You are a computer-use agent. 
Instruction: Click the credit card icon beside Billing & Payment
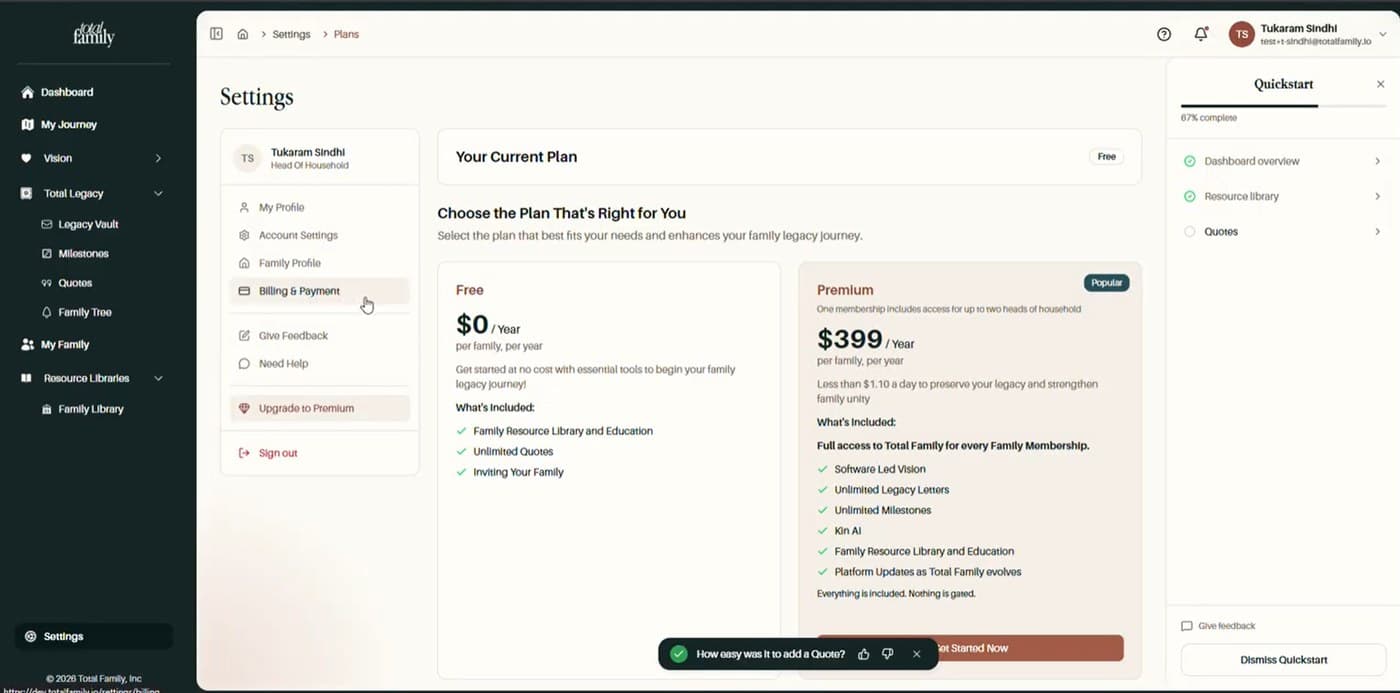point(244,291)
